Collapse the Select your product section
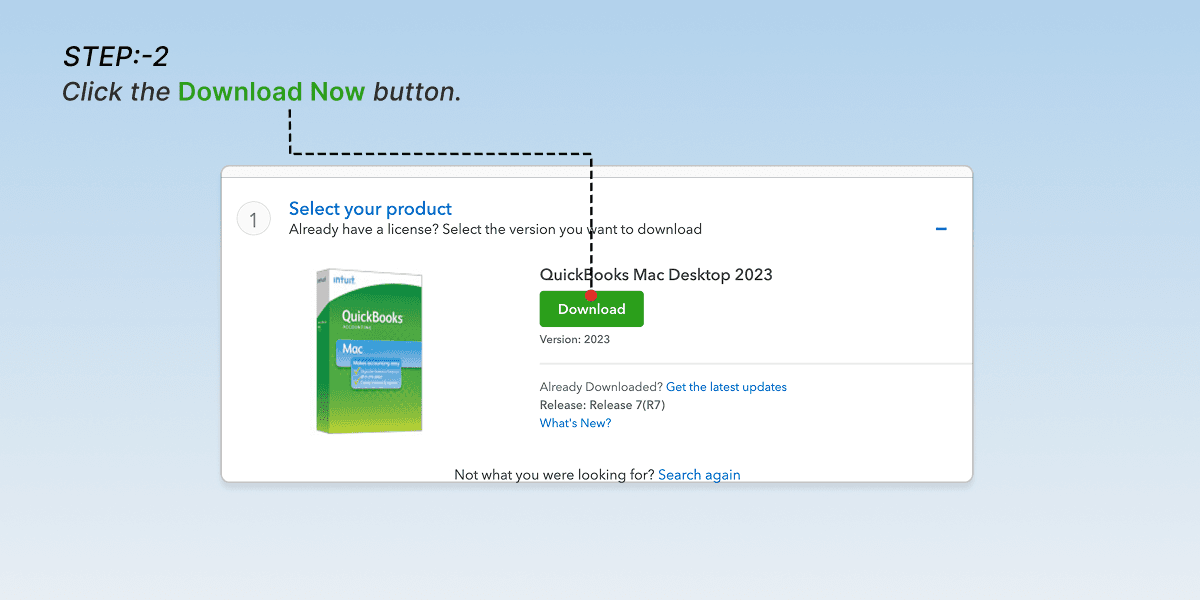This screenshot has height=600, width=1200. (x=941, y=228)
